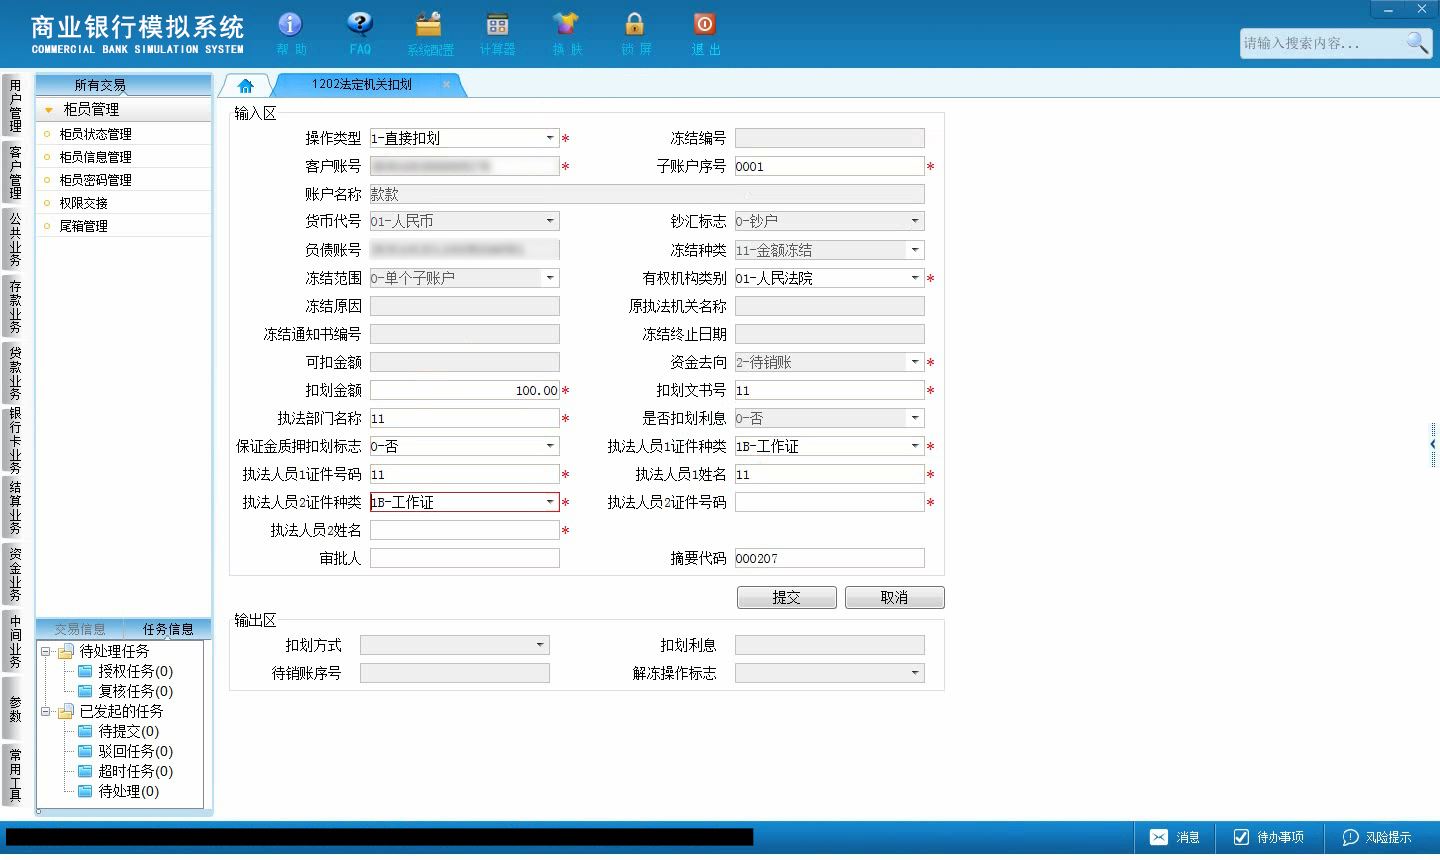Screen dimensions: 1440x860
Task: Open 用户管理 side tab
Action: coord(15,105)
